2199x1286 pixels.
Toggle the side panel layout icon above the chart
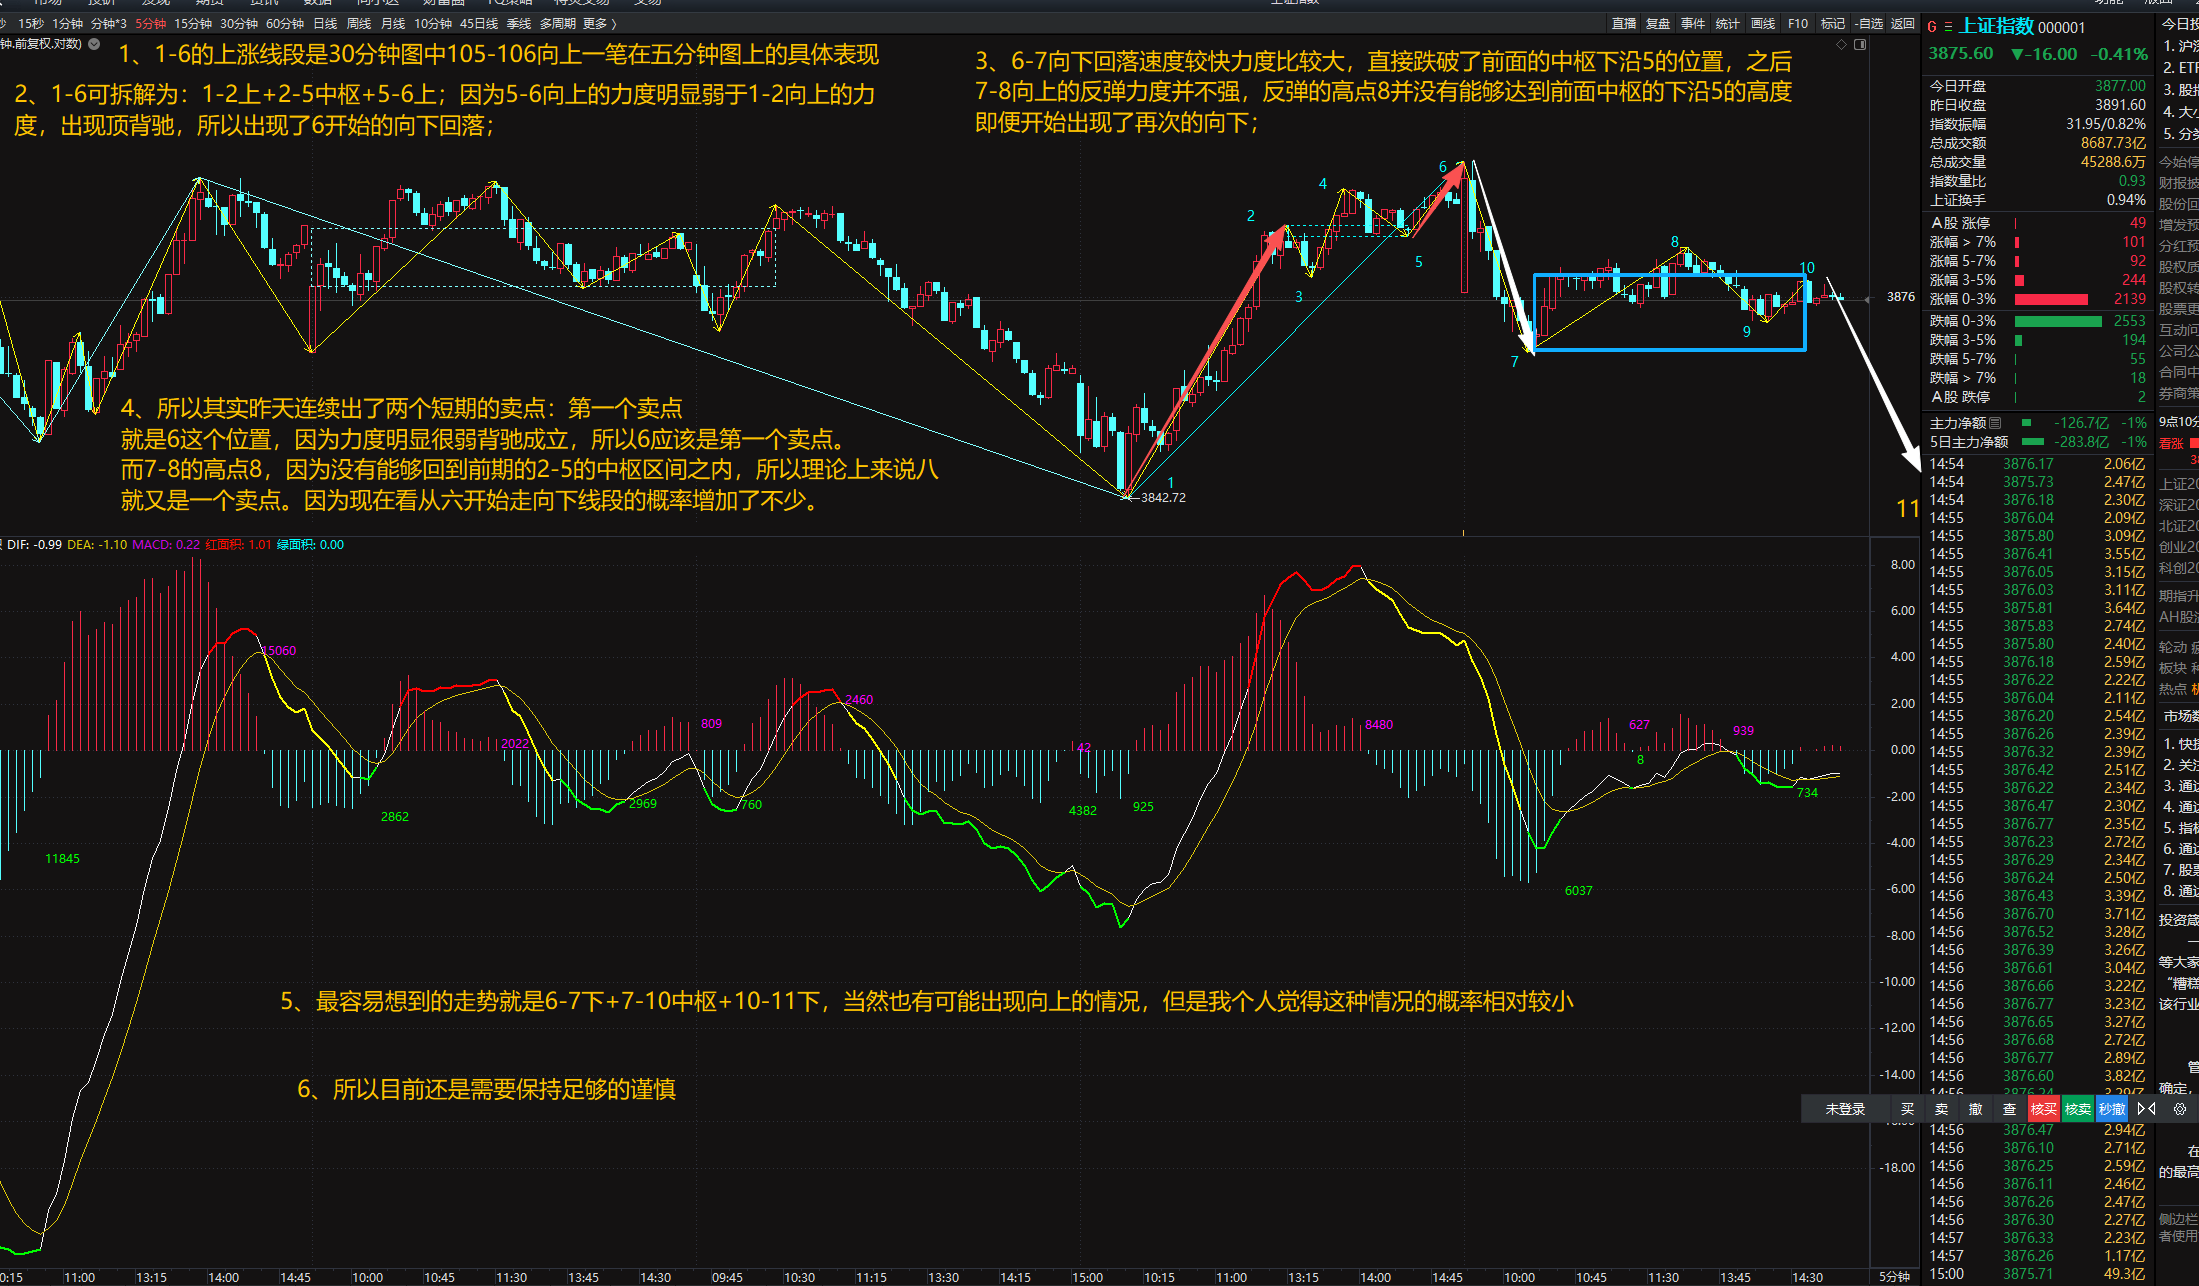coord(1860,44)
